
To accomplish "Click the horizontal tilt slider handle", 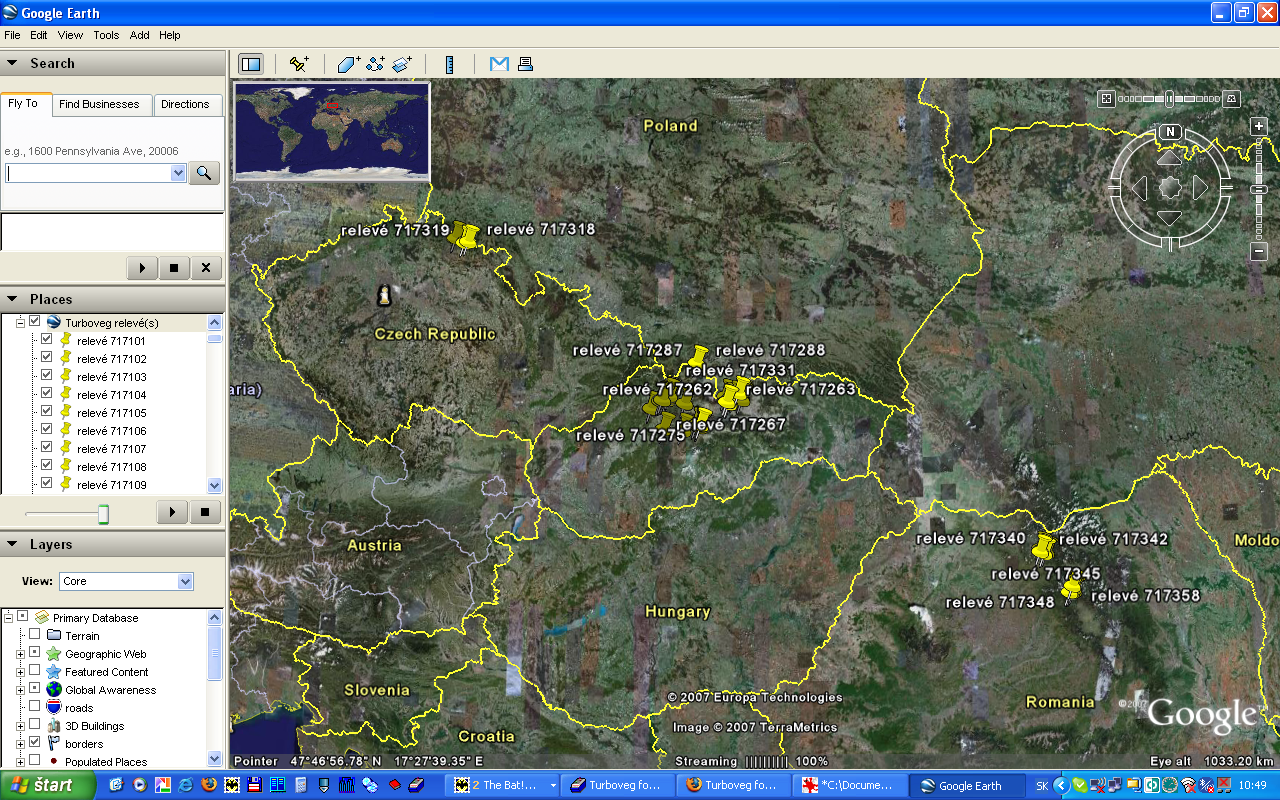I will [1169, 98].
